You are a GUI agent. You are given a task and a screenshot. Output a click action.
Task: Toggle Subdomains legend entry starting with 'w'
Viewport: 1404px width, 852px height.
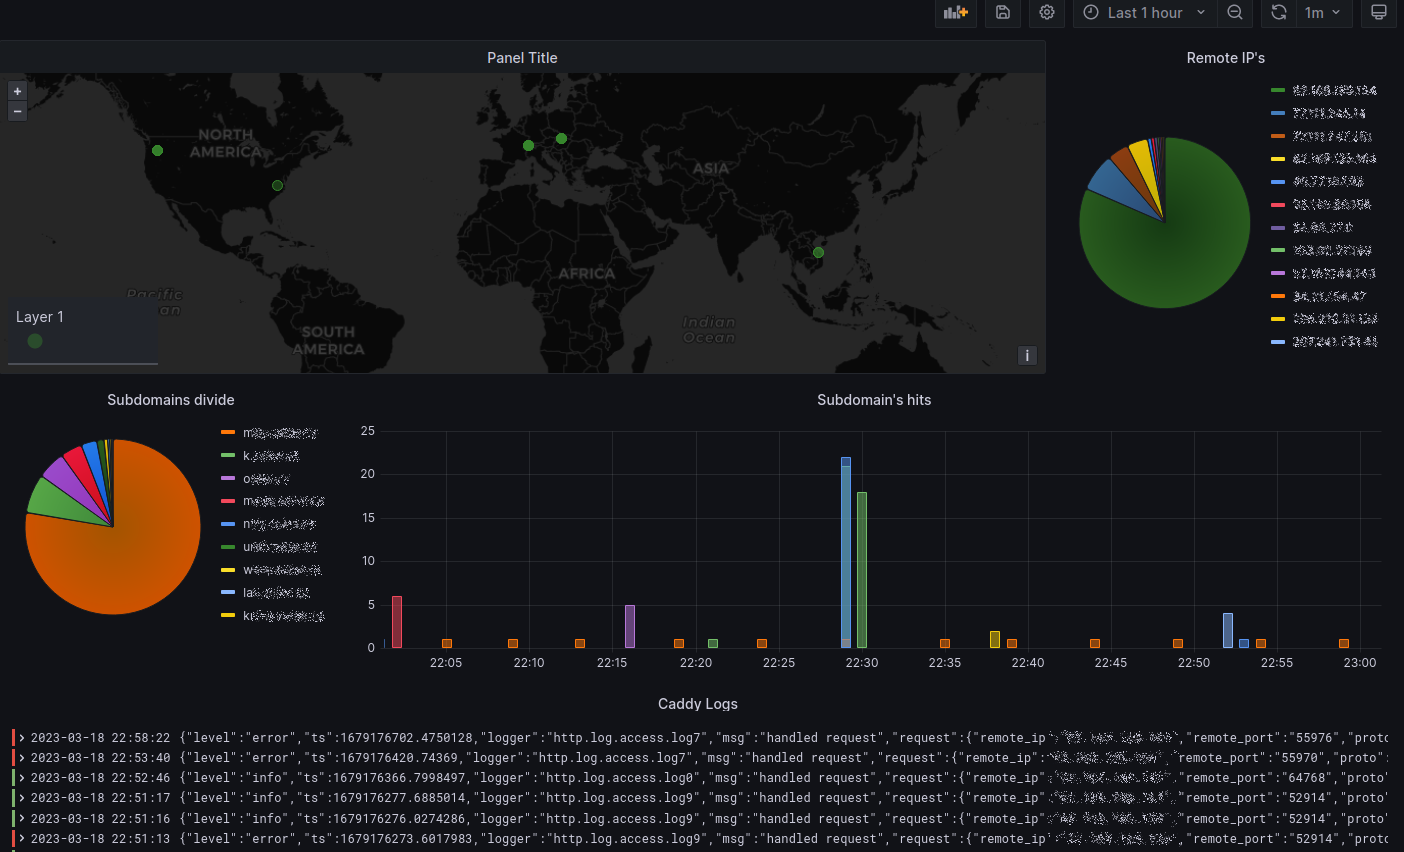pos(271,570)
